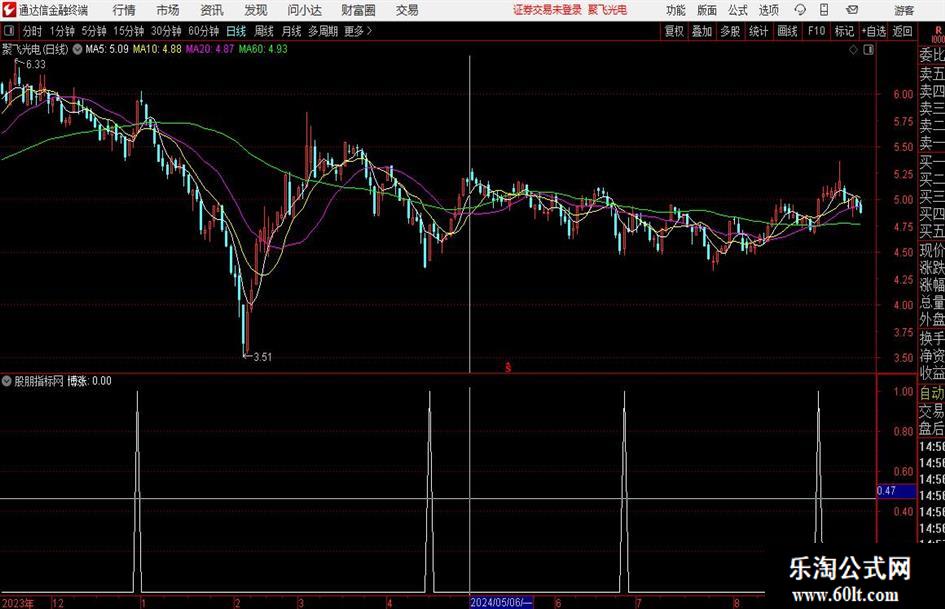Click the 2023年 timeline label
Image resolution: width=945 pixels, height=609 pixels.
pyautogui.click(x=18, y=603)
